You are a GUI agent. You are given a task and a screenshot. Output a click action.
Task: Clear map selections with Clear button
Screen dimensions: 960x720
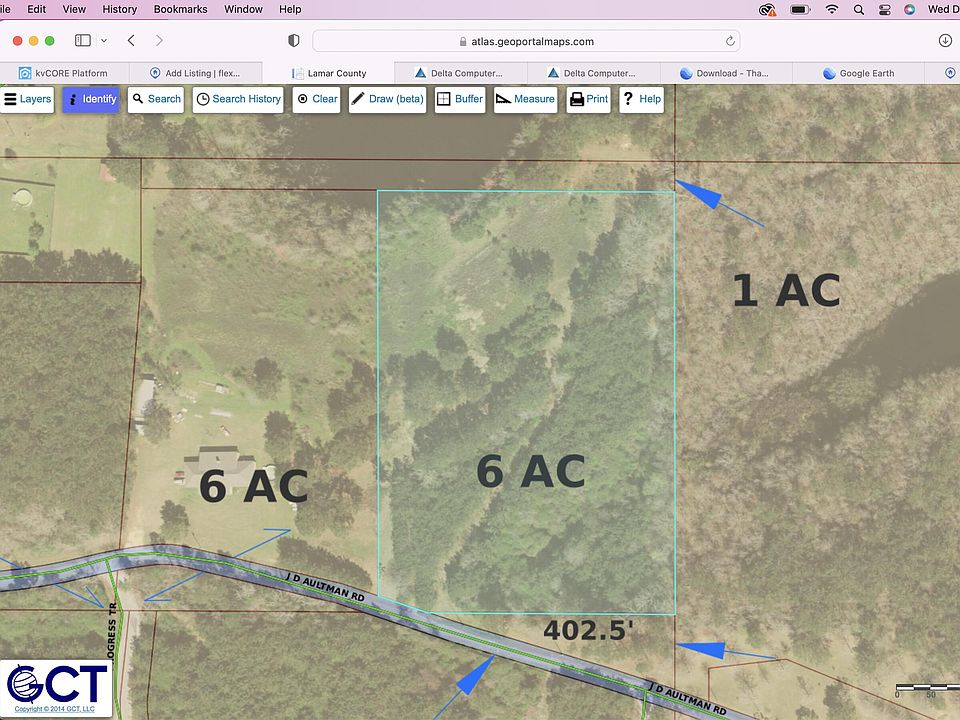click(316, 99)
